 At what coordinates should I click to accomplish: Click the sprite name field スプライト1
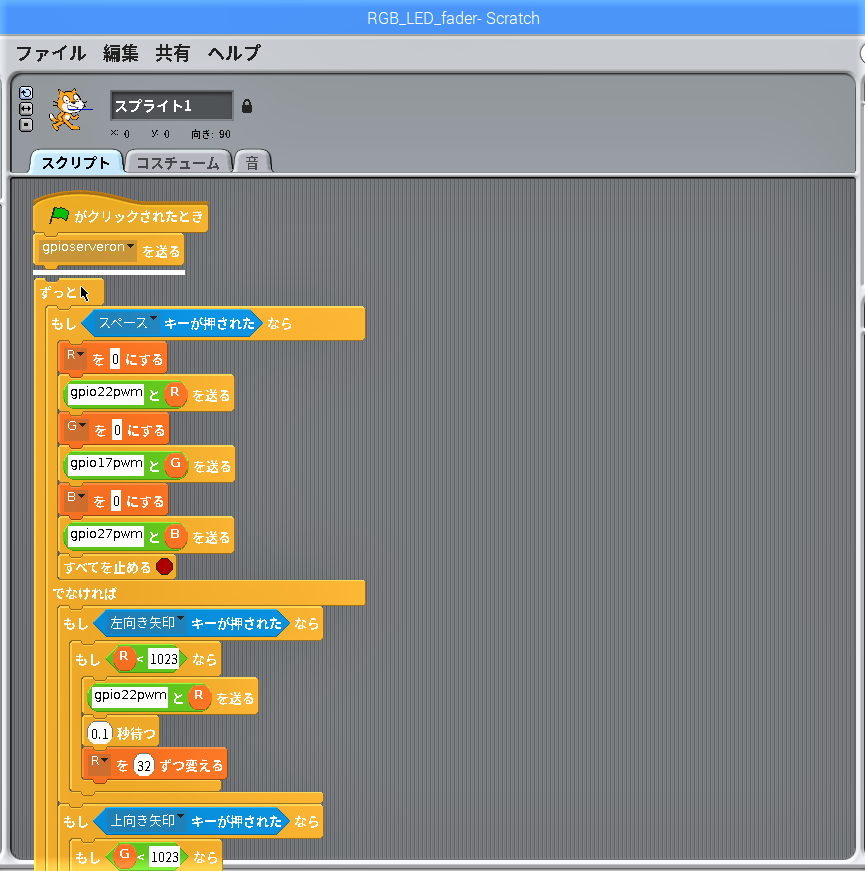coord(172,106)
